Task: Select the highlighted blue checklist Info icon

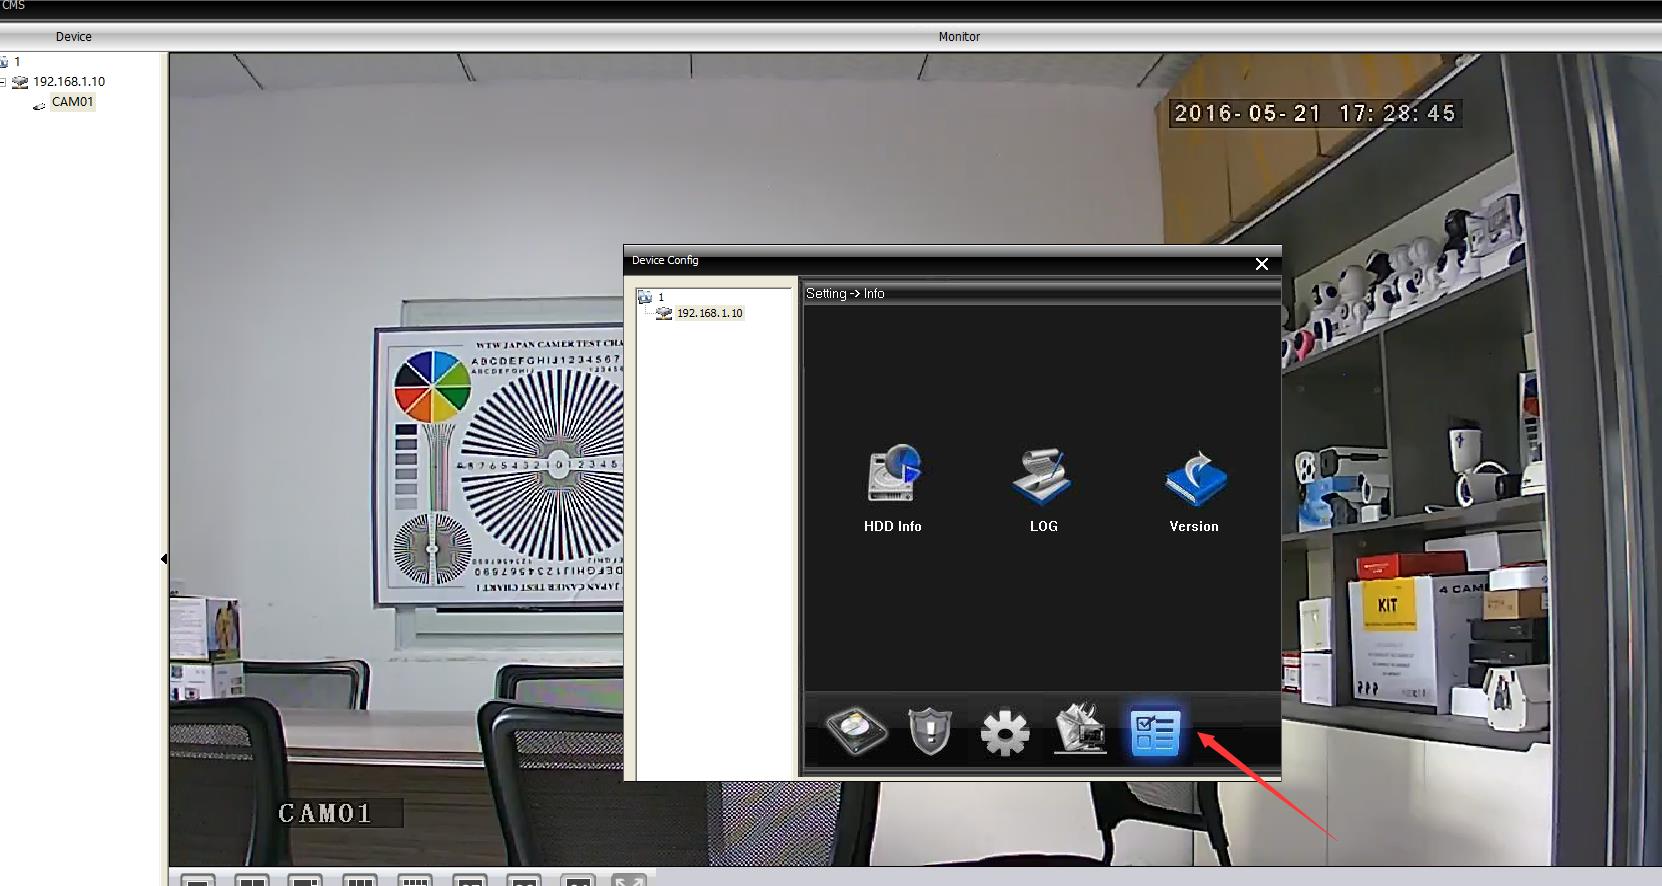Action: (x=1155, y=732)
